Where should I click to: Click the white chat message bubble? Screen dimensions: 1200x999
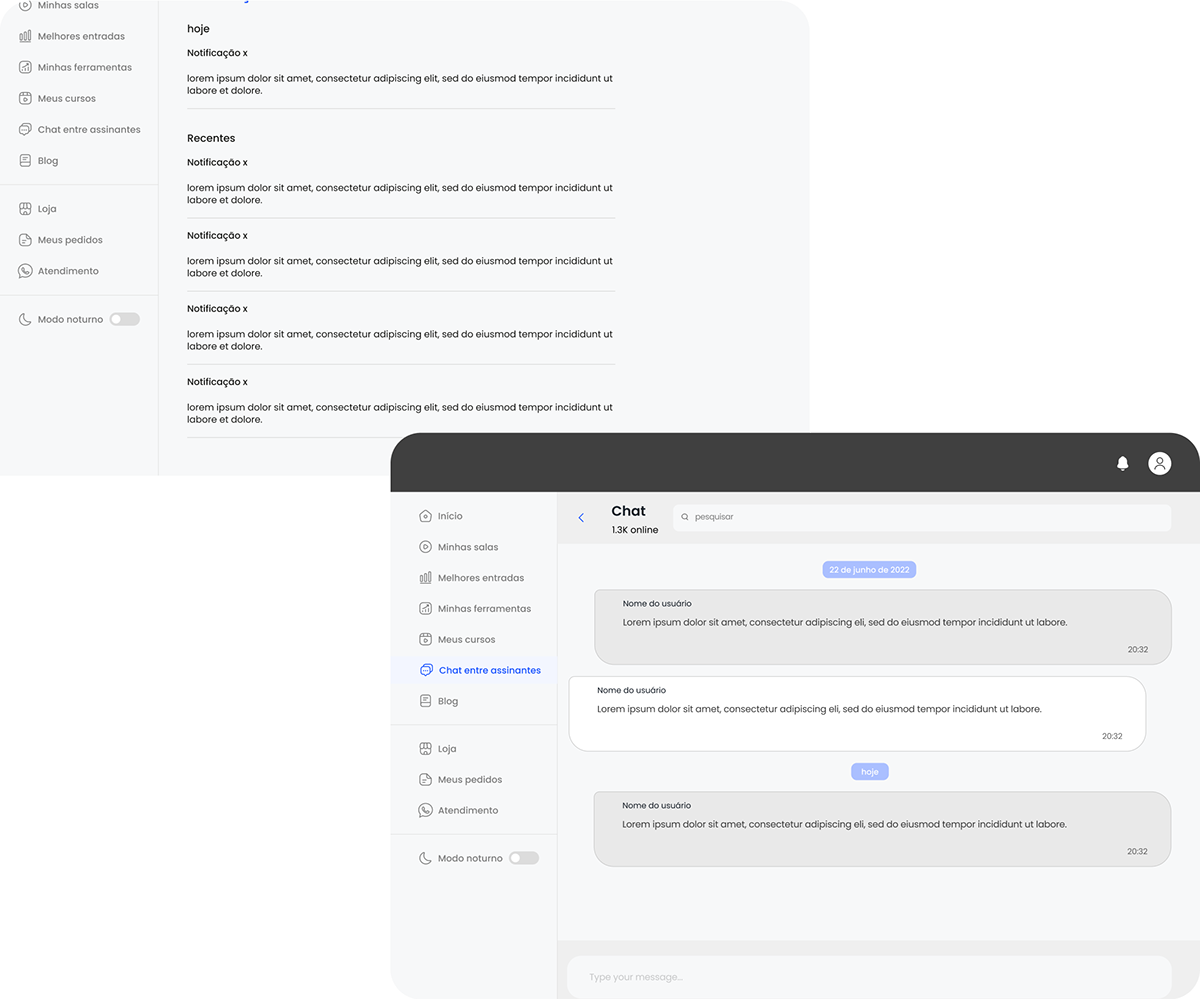tap(857, 714)
